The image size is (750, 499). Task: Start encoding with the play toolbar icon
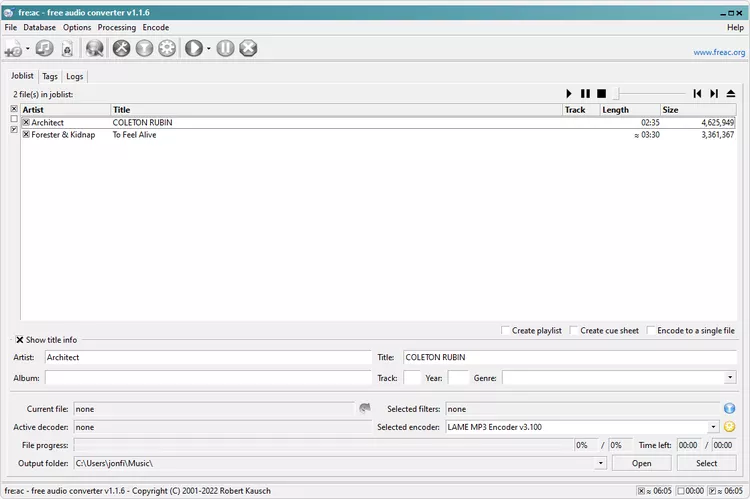click(194, 48)
